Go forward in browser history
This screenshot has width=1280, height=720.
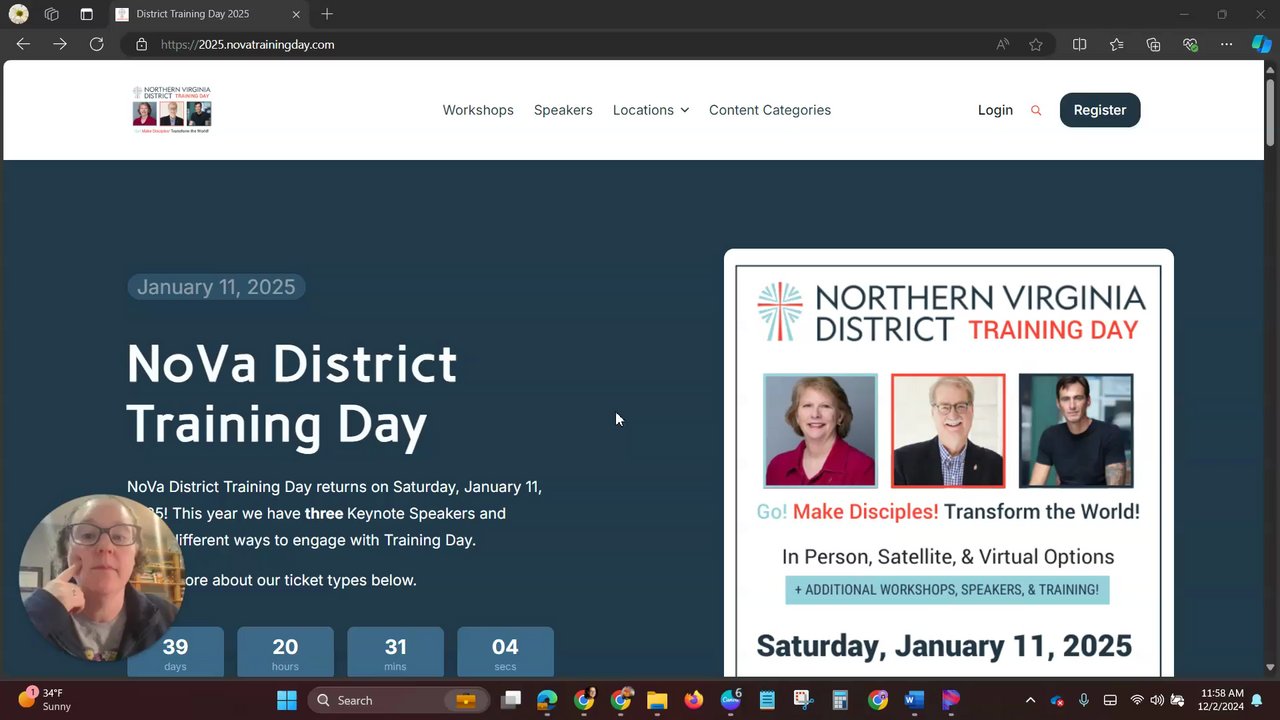coord(60,44)
